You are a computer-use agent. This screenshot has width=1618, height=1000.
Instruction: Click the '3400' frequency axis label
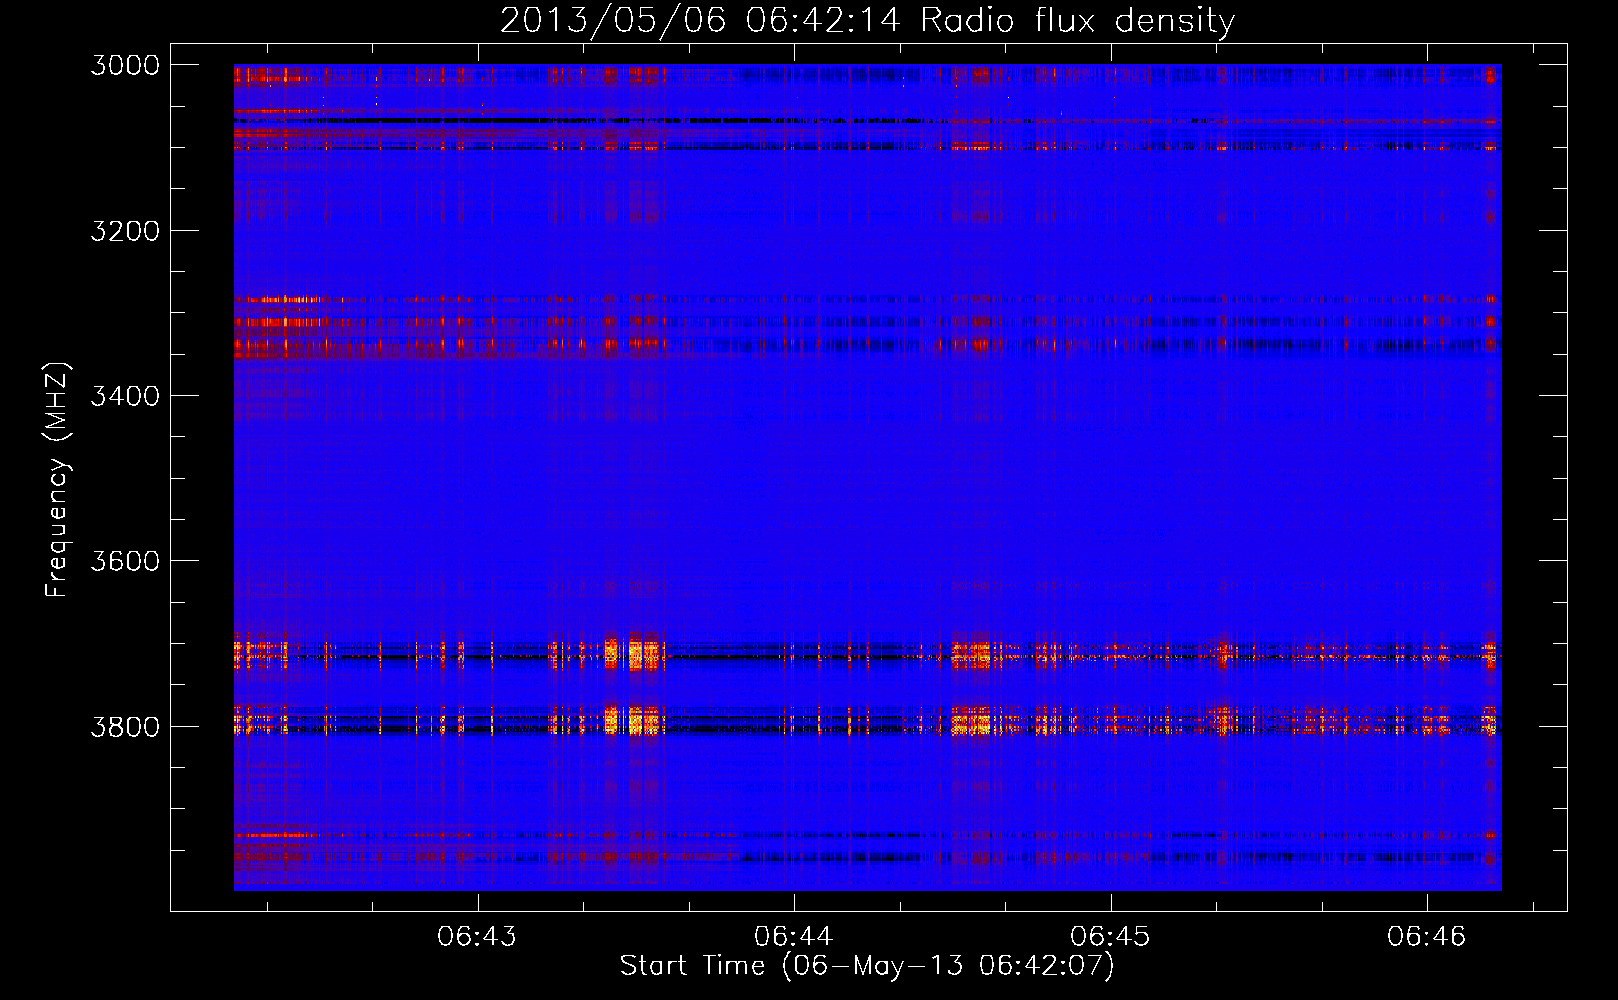click(125, 396)
